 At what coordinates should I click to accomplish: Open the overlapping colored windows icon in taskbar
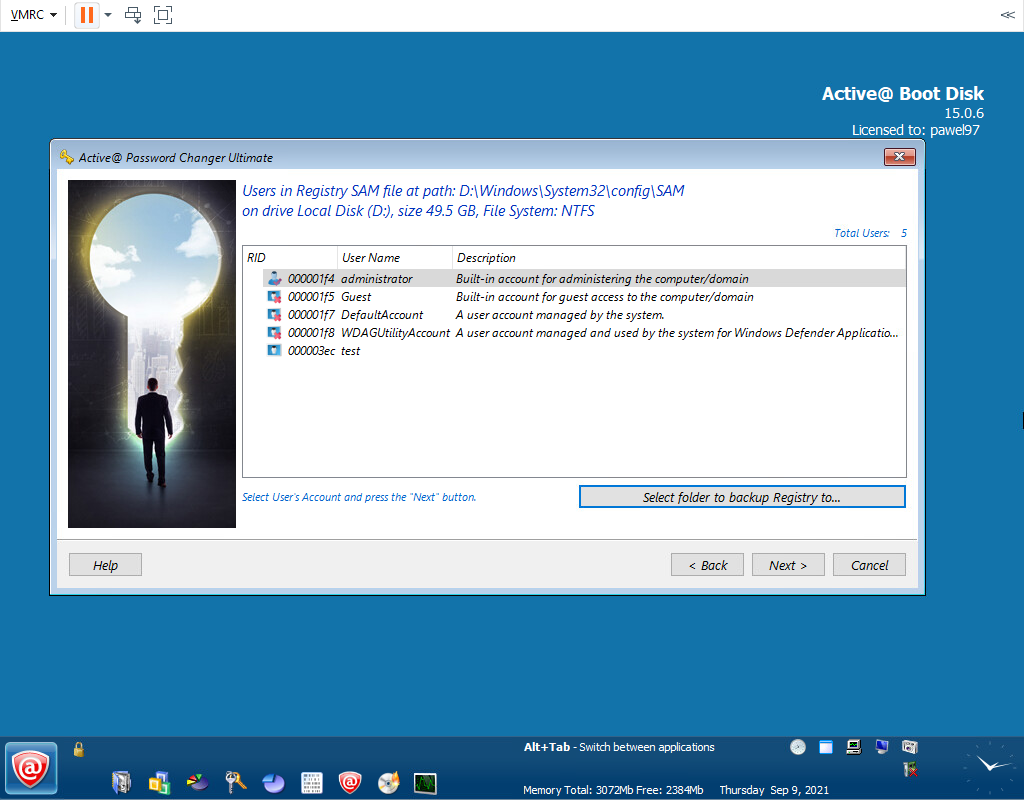point(159,782)
